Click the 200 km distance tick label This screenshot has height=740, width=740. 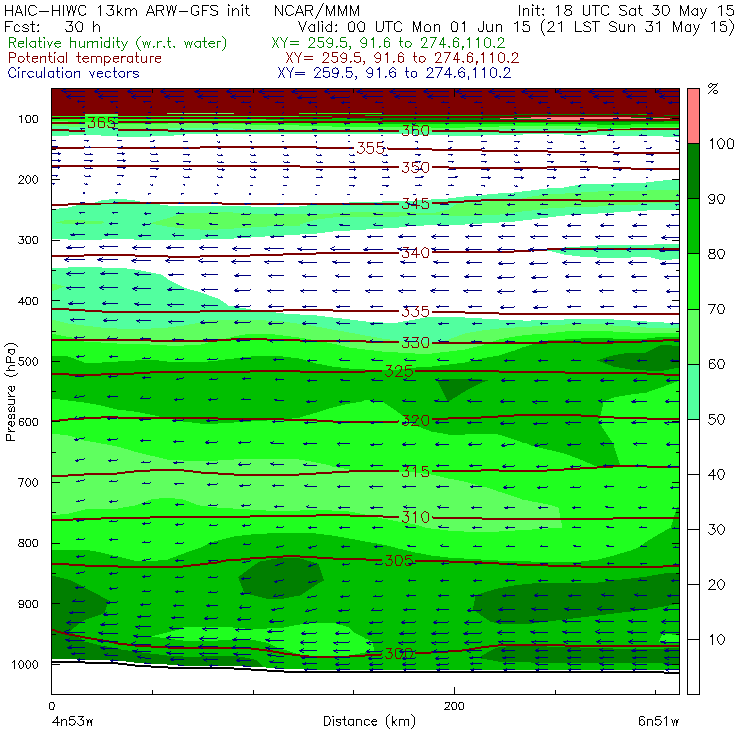[x=454, y=706]
